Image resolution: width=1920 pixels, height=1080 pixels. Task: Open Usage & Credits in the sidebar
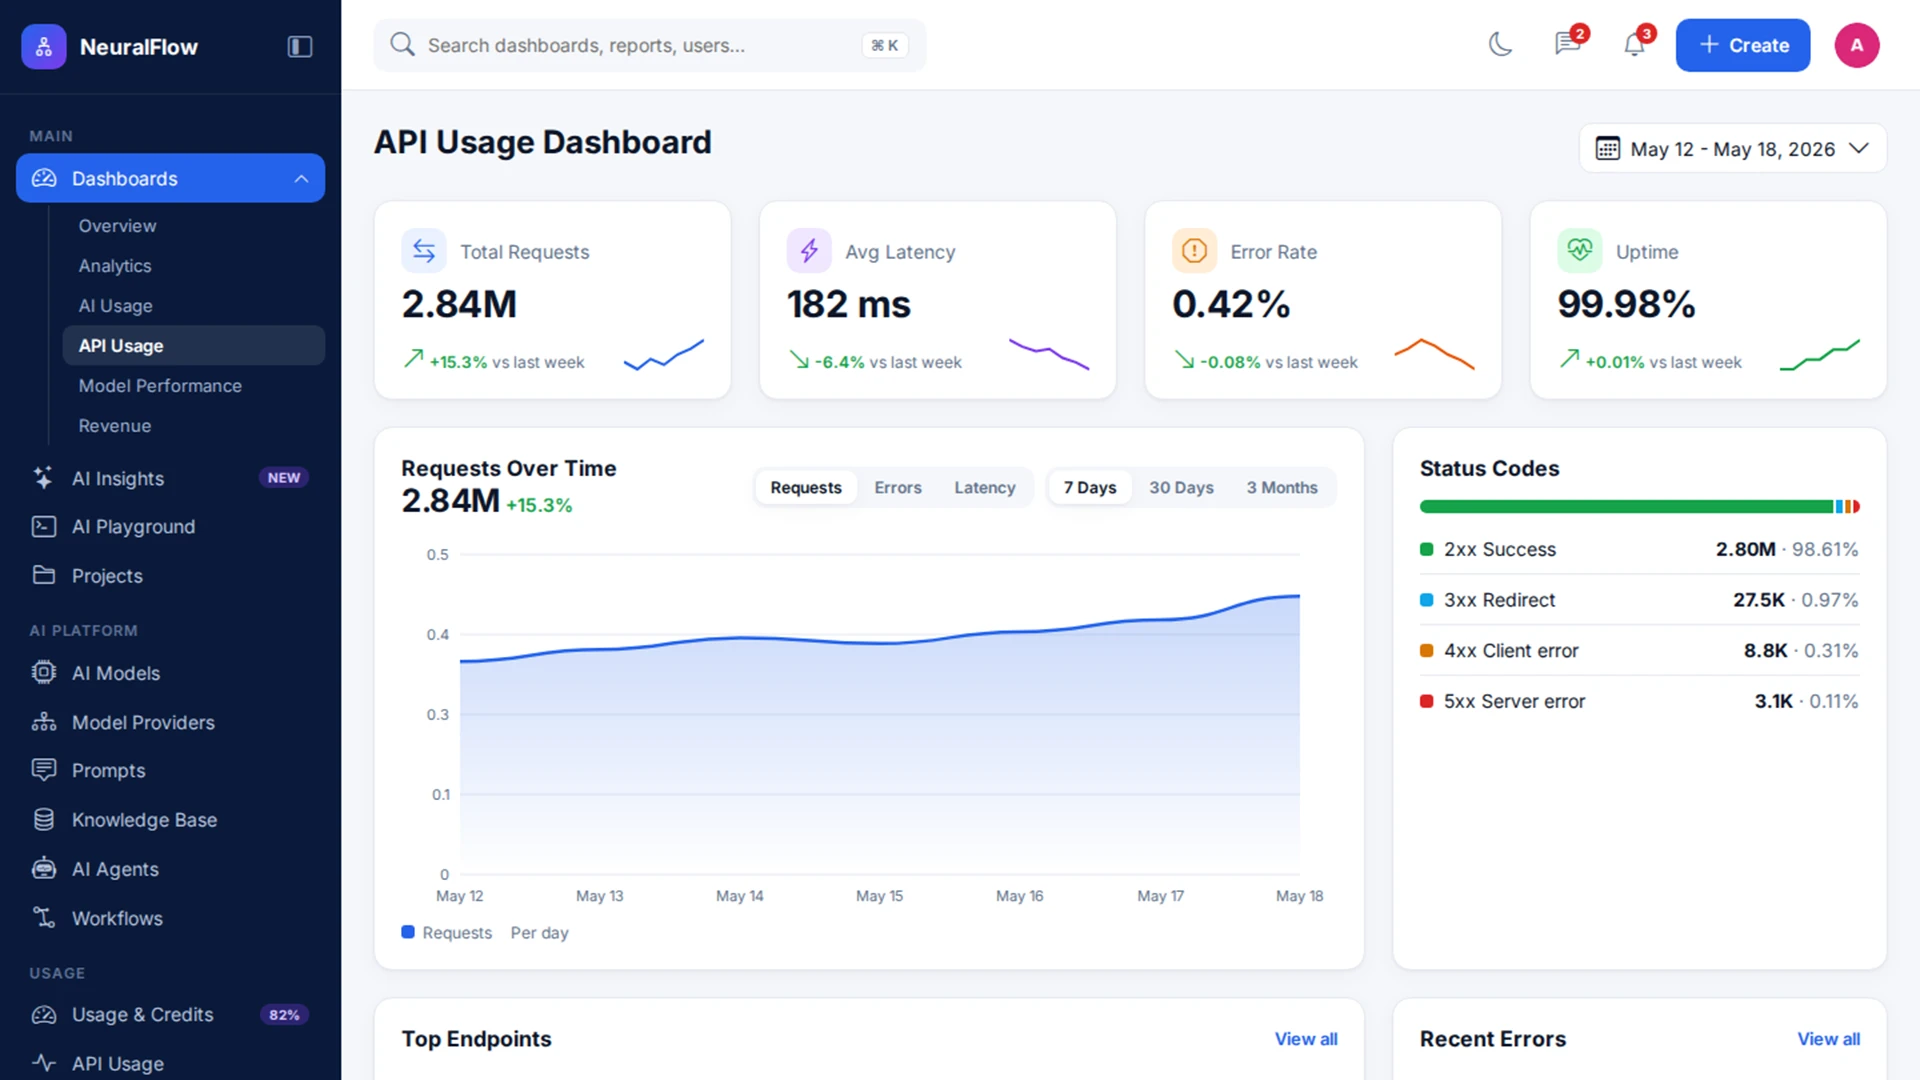(x=170, y=1015)
